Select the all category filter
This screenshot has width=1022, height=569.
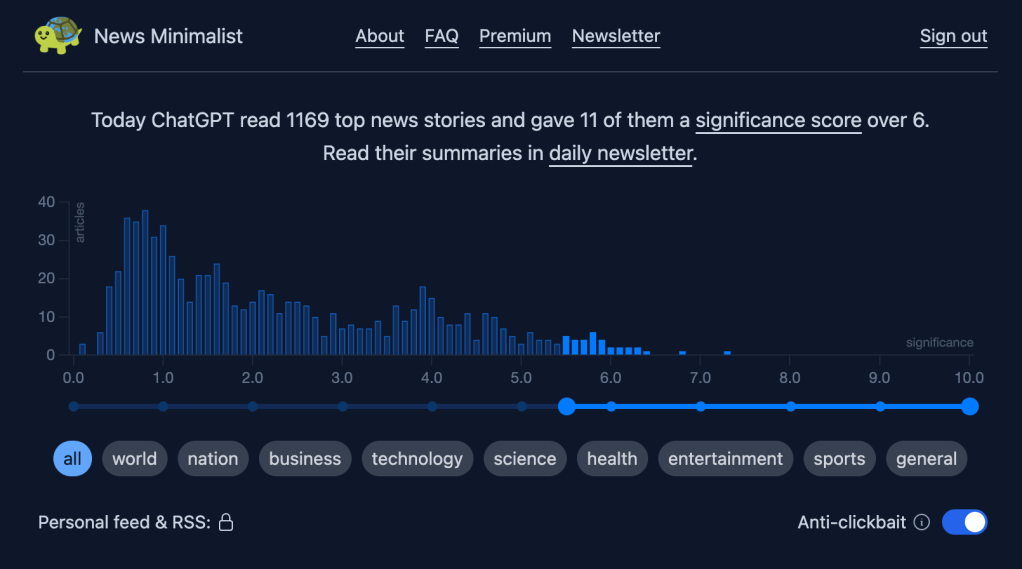[x=72, y=459]
